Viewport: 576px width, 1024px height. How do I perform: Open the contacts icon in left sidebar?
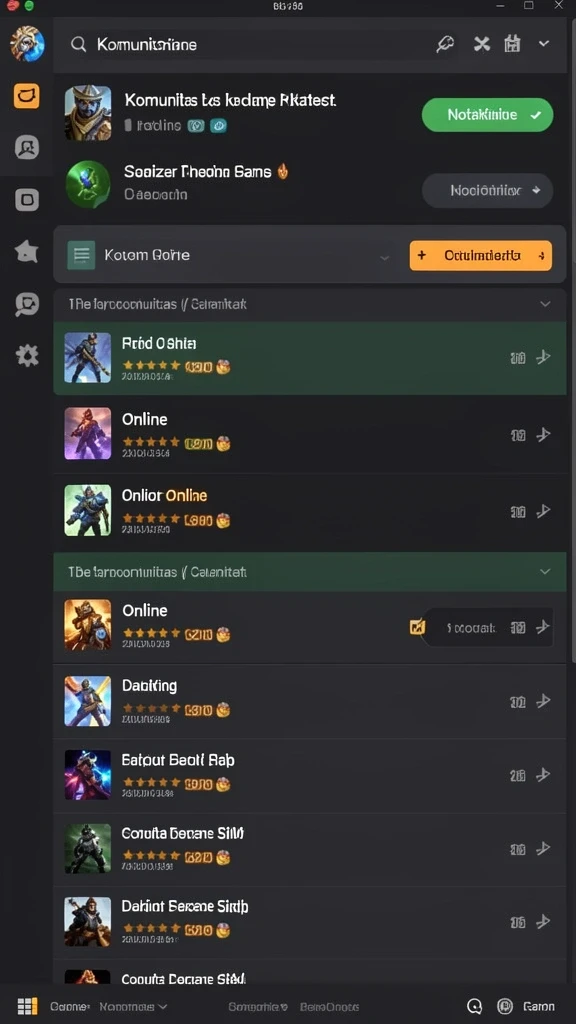tap(27, 148)
